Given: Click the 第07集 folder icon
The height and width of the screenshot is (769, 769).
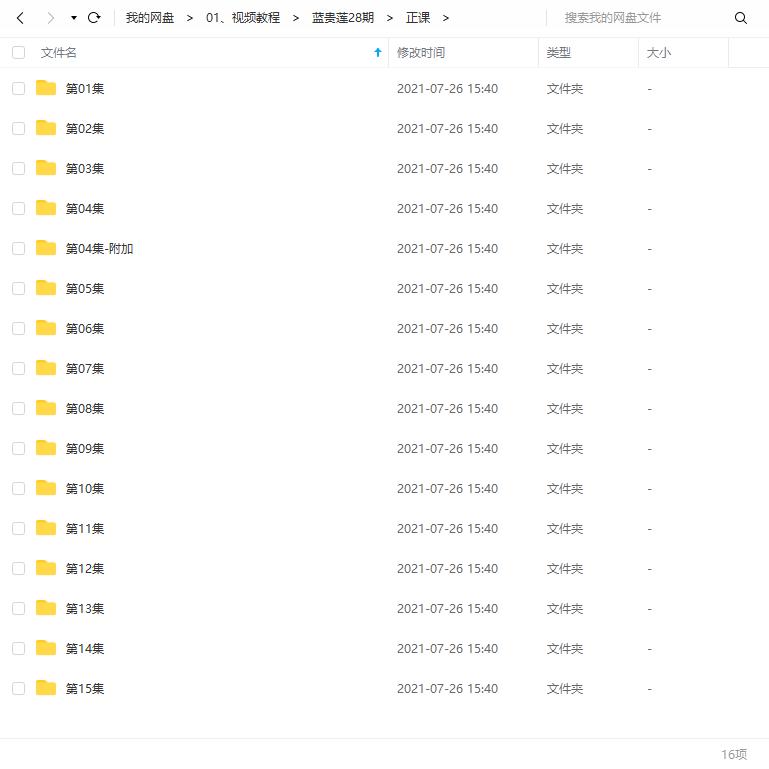Looking at the screenshot, I should 46,368.
